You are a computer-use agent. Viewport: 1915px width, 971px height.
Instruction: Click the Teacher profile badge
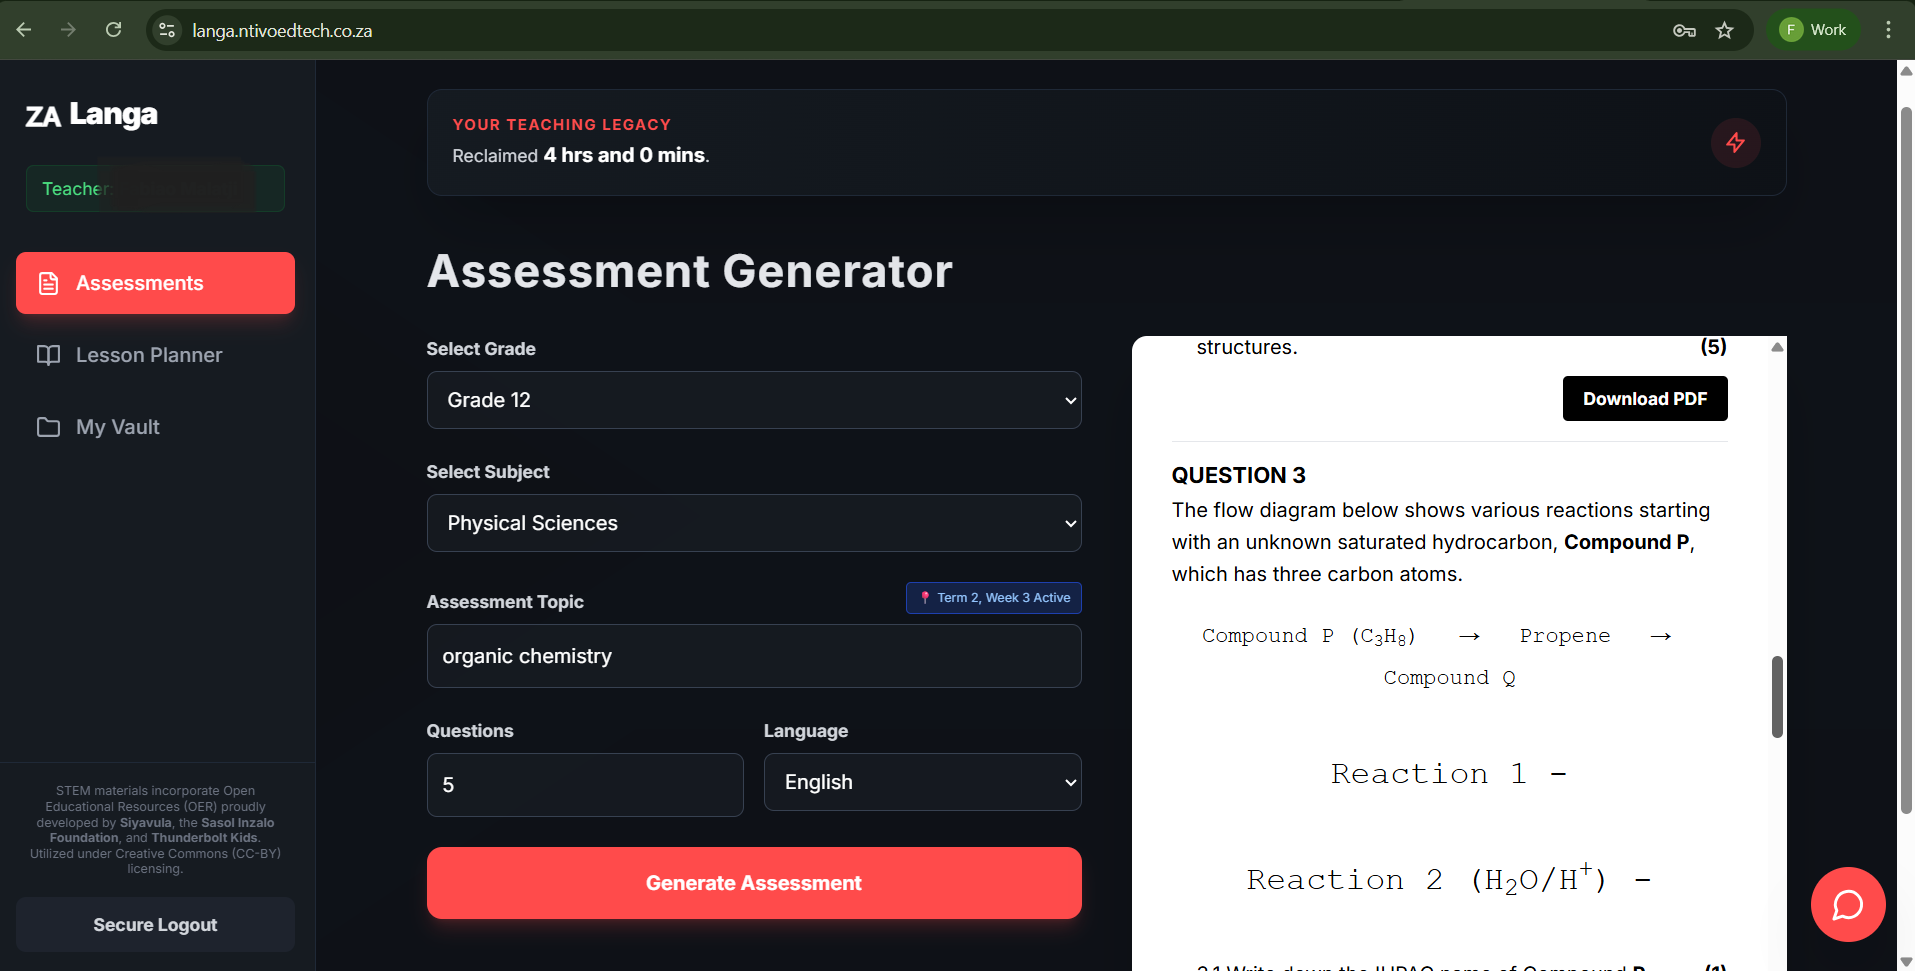pyautogui.click(x=155, y=188)
